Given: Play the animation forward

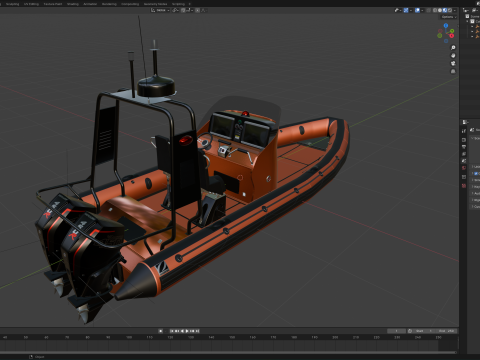Looking at the screenshot, I should [187, 331].
